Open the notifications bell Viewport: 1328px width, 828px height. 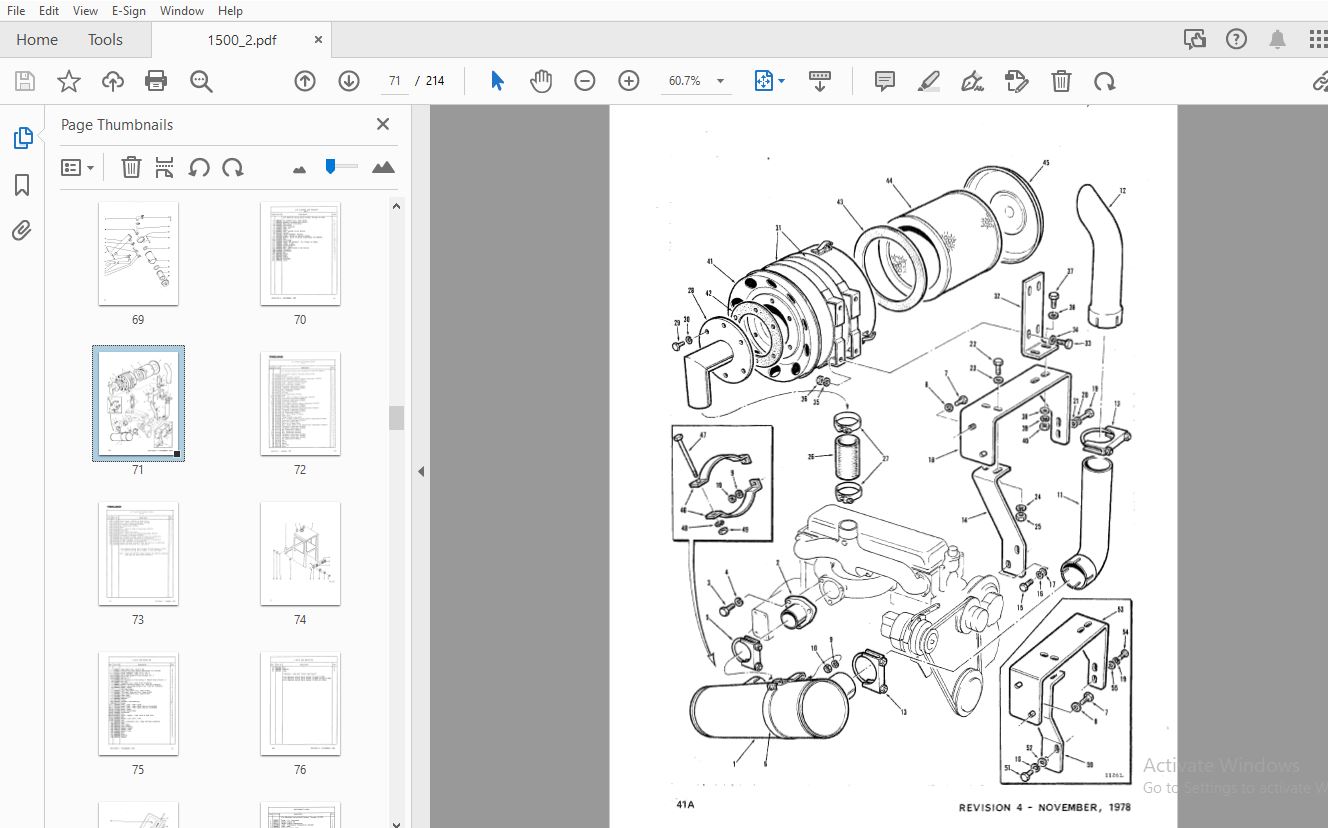(1277, 40)
